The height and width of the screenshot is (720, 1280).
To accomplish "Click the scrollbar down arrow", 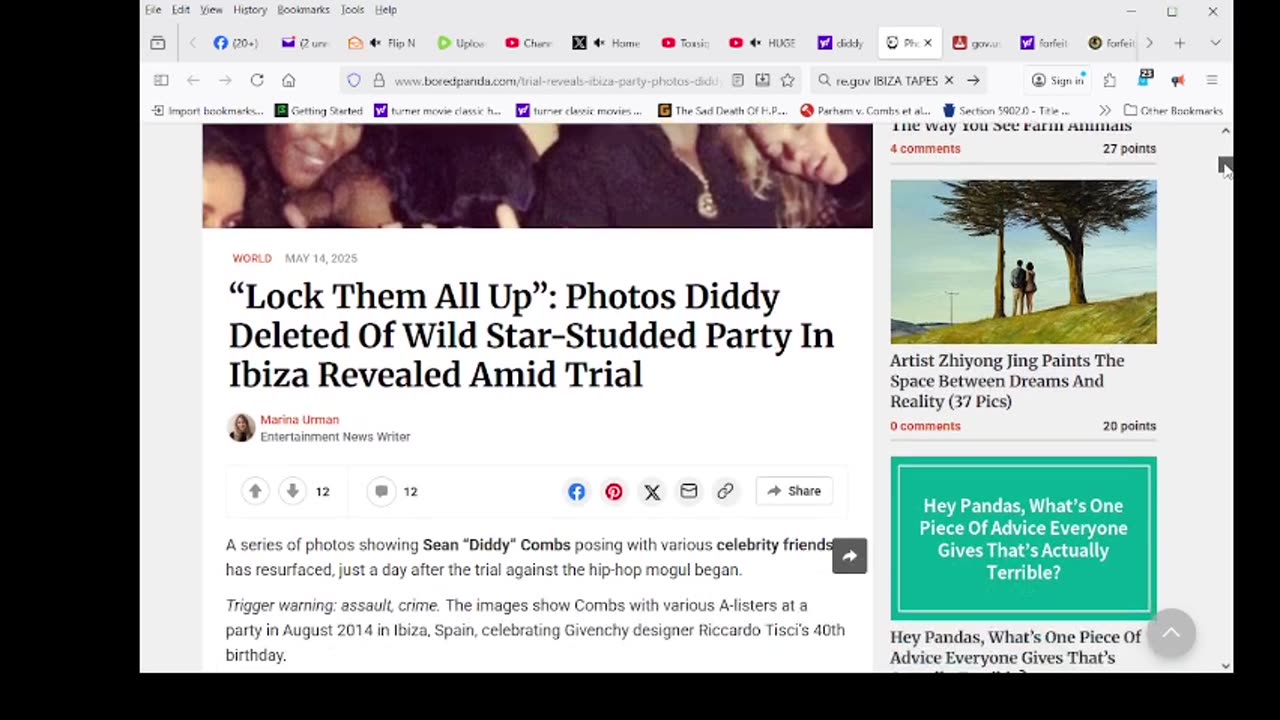I will click(1226, 665).
